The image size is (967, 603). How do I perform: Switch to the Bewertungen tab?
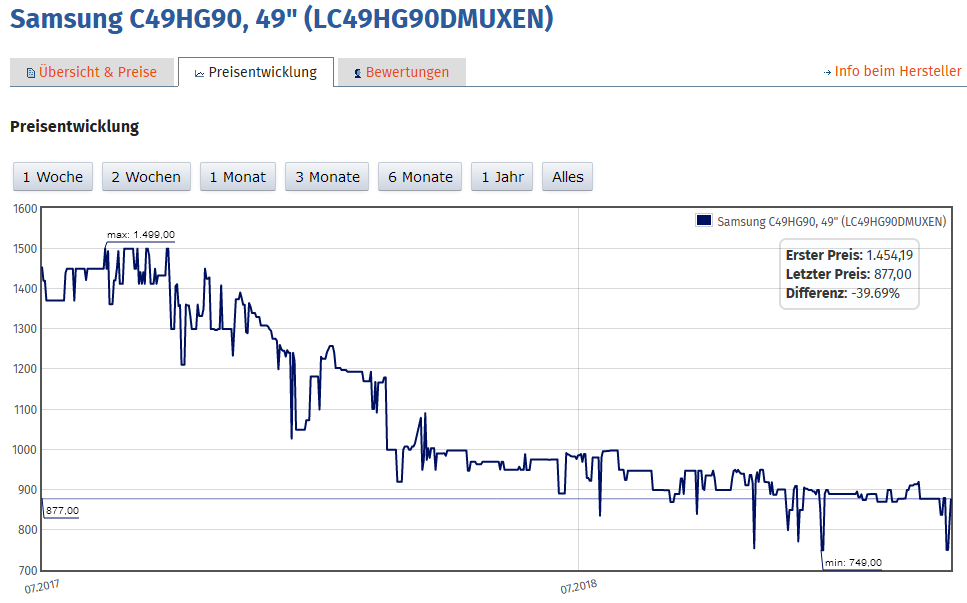(401, 72)
